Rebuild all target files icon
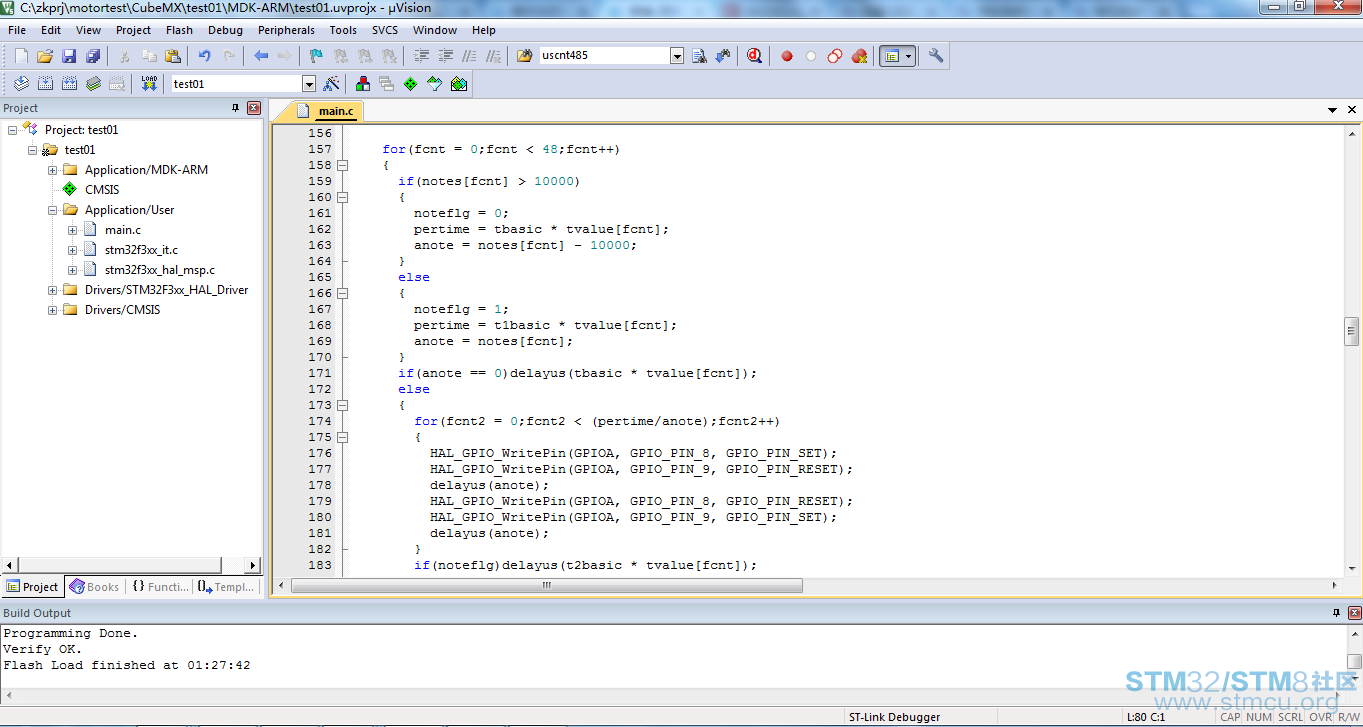The height and width of the screenshot is (727, 1363). click(69, 84)
